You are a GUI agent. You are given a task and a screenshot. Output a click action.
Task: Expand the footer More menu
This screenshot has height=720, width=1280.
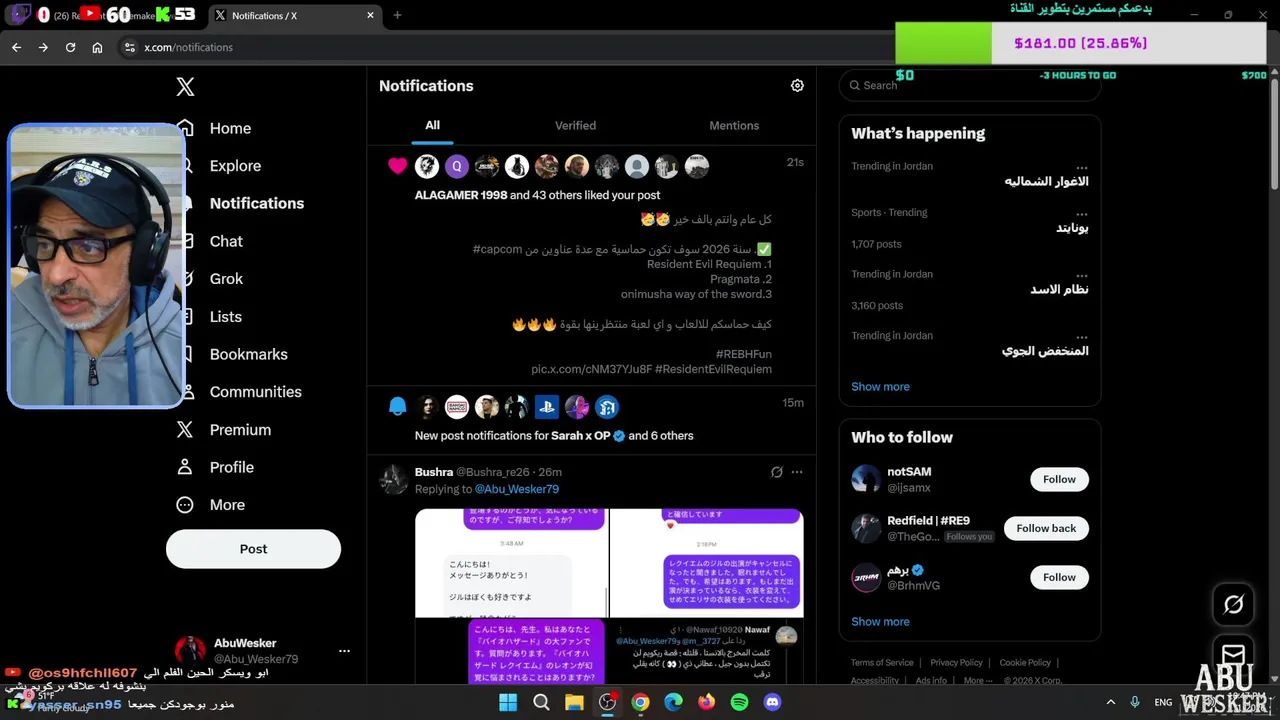coord(977,681)
